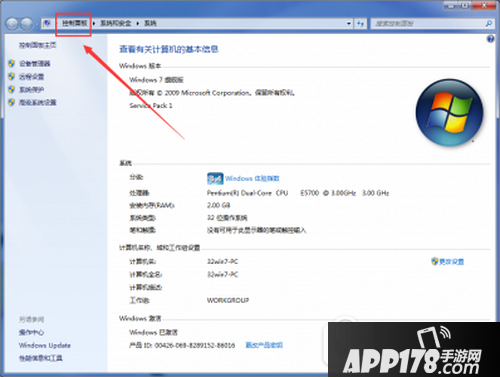Click the shield icon beside 设备管理器
The height and width of the screenshot is (377, 500).
point(12,63)
